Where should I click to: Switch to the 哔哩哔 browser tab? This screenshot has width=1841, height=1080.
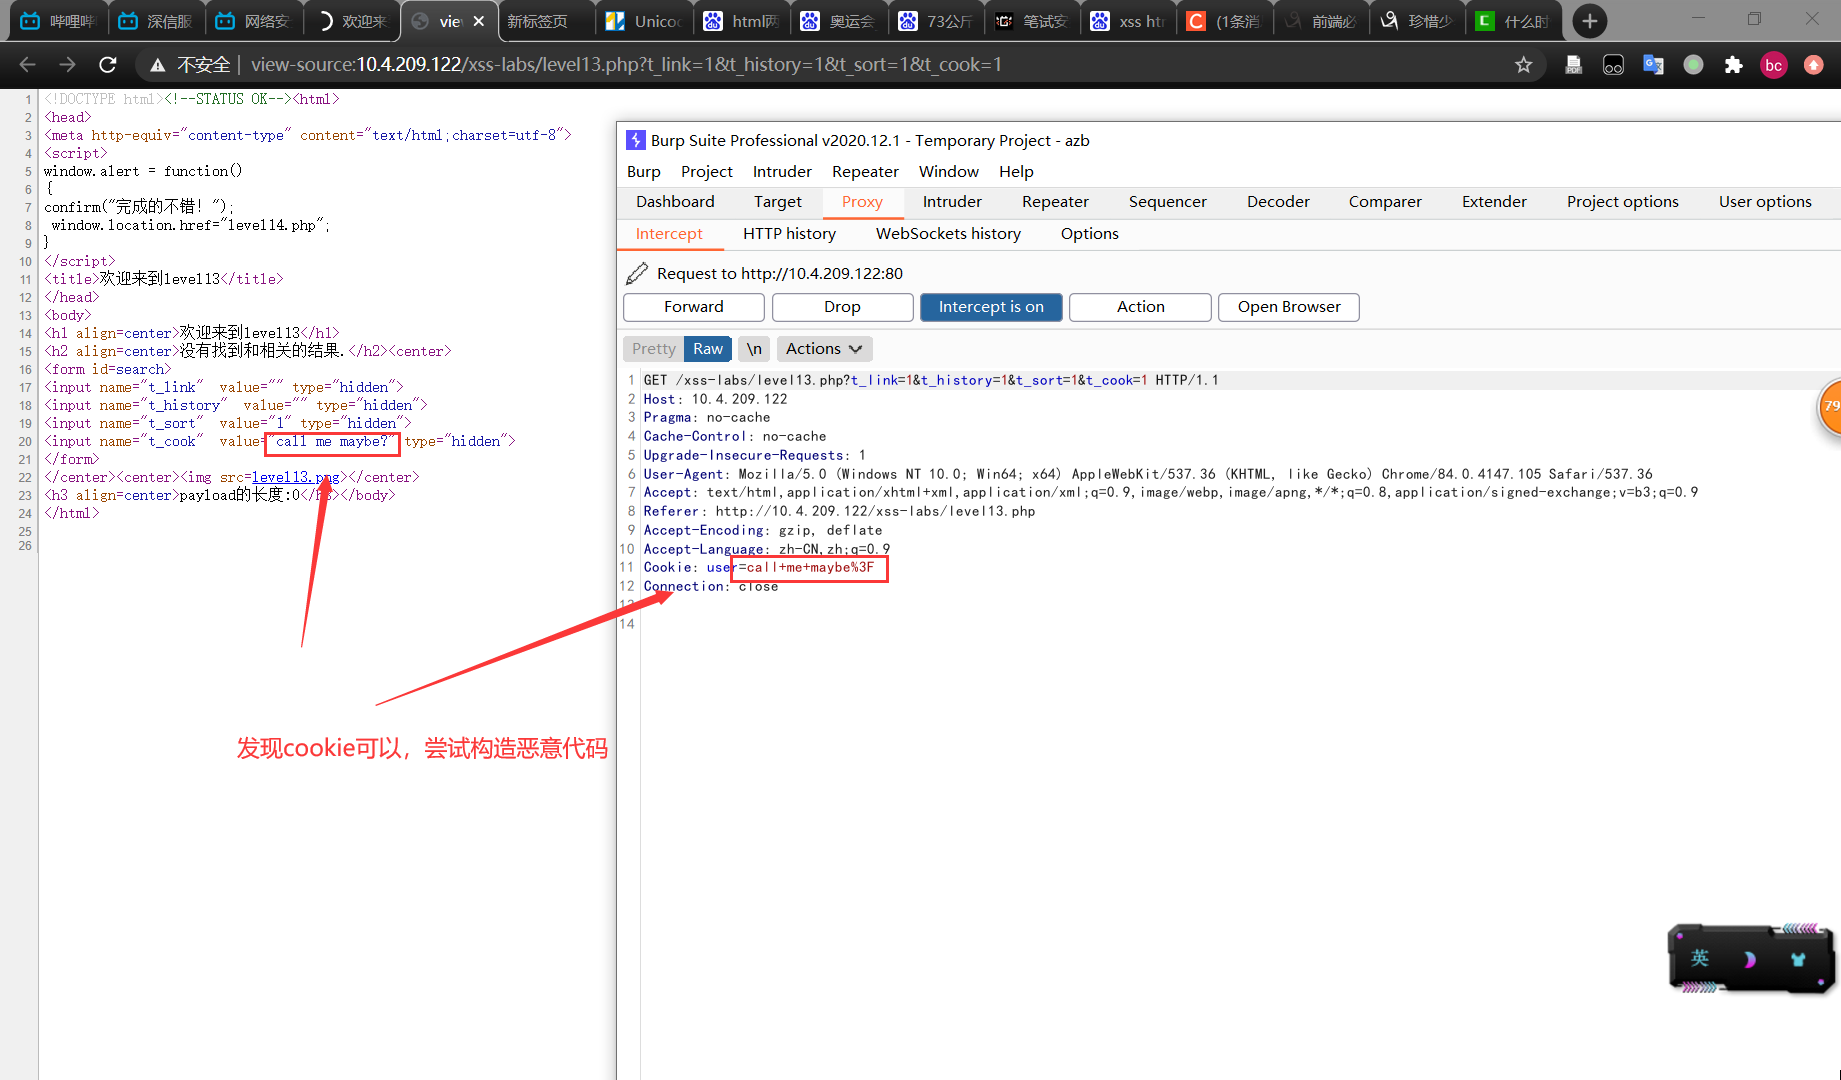click(x=58, y=21)
